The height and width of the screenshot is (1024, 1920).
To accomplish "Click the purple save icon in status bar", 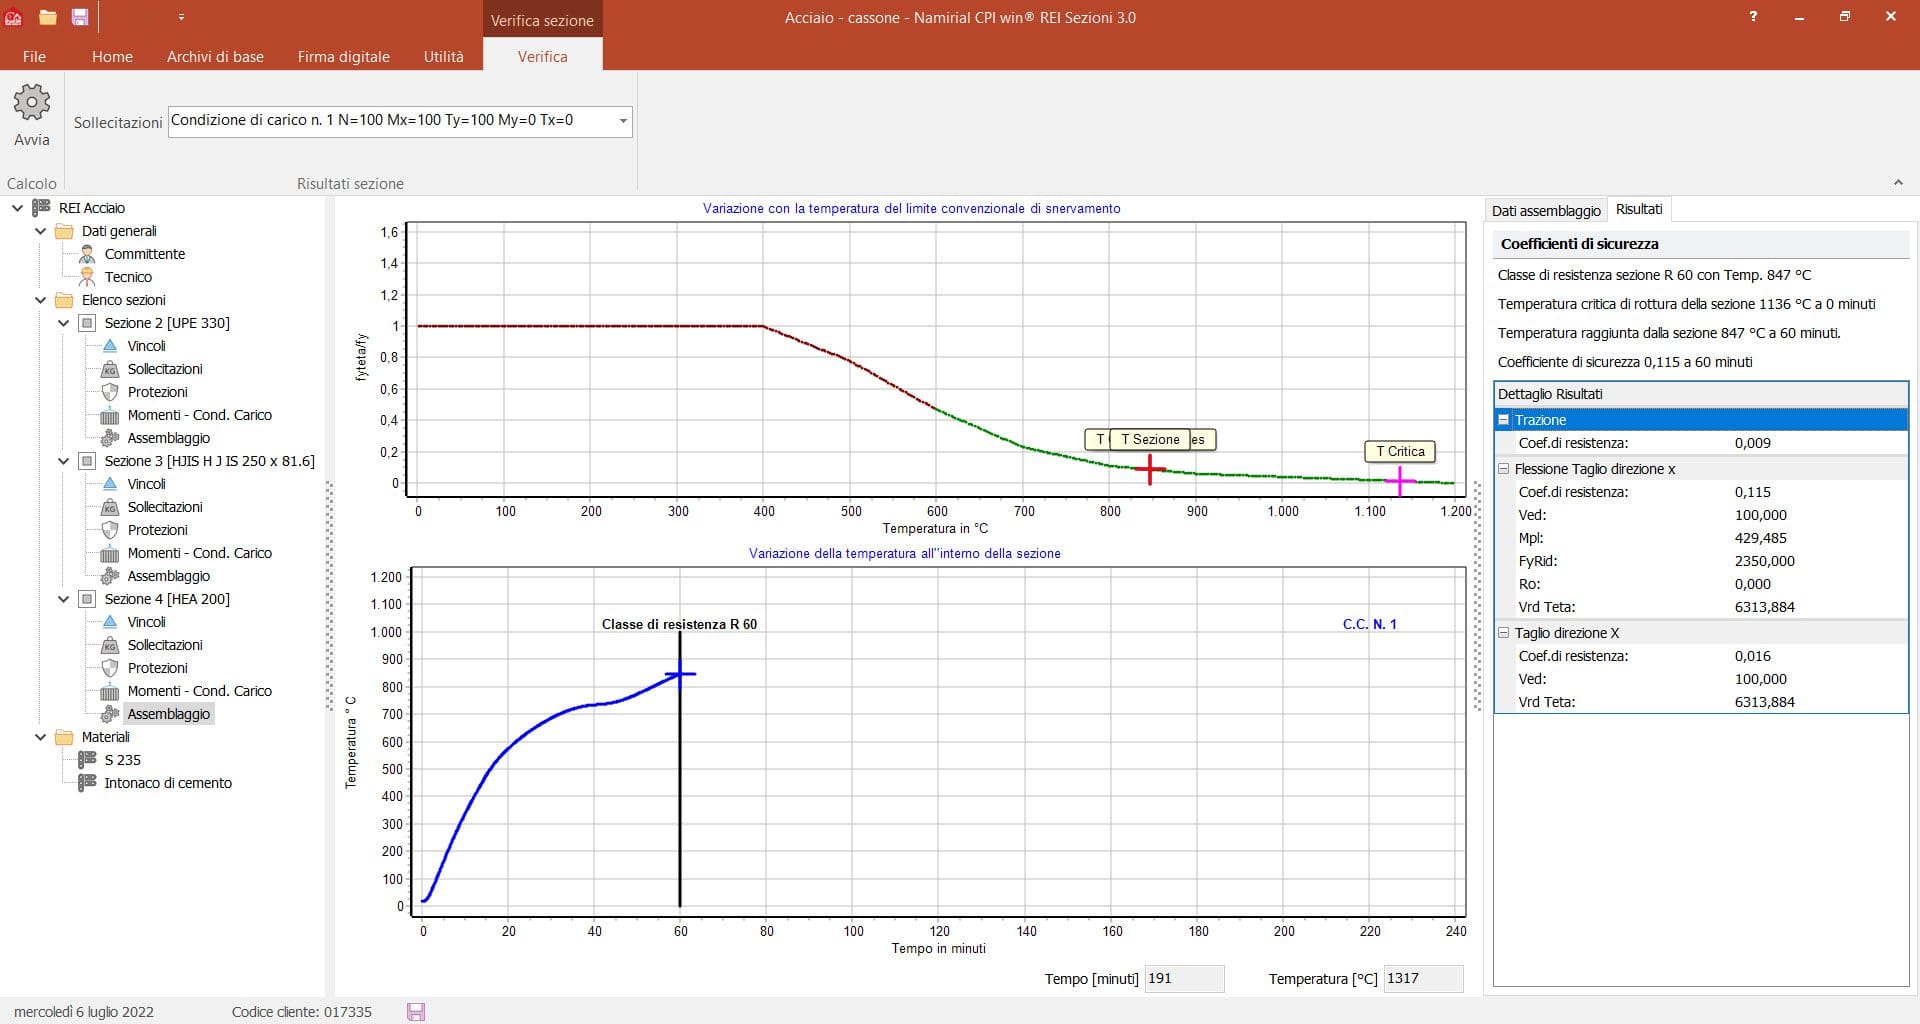I will 416,1012.
